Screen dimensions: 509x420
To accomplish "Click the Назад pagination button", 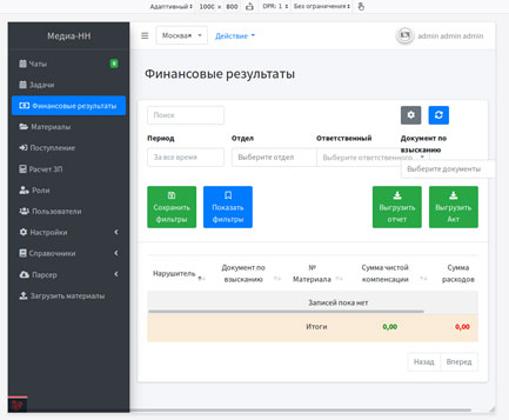I will pyautogui.click(x=424, y=362).
